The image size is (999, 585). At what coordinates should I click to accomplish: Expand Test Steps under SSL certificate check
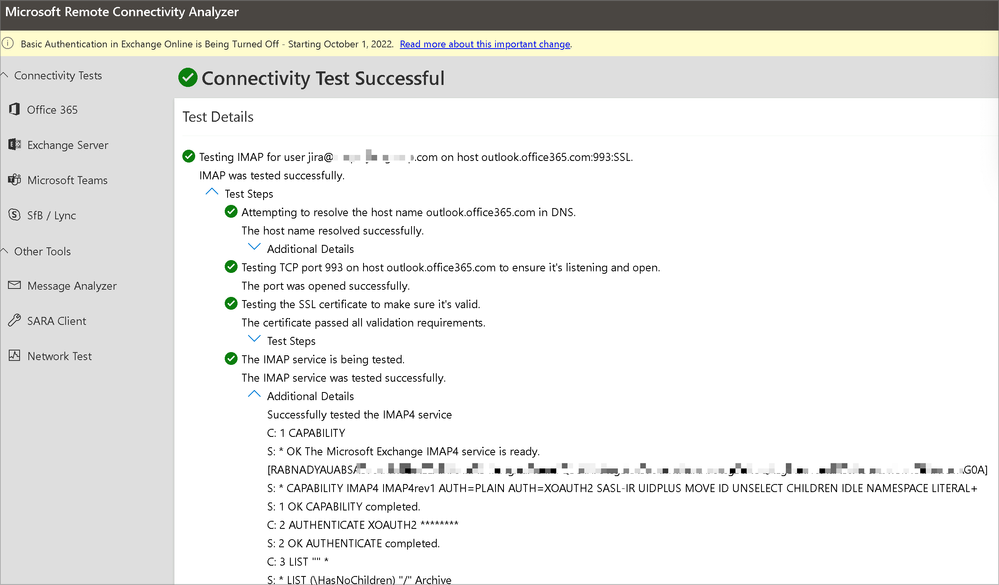(x=253, y=338)
